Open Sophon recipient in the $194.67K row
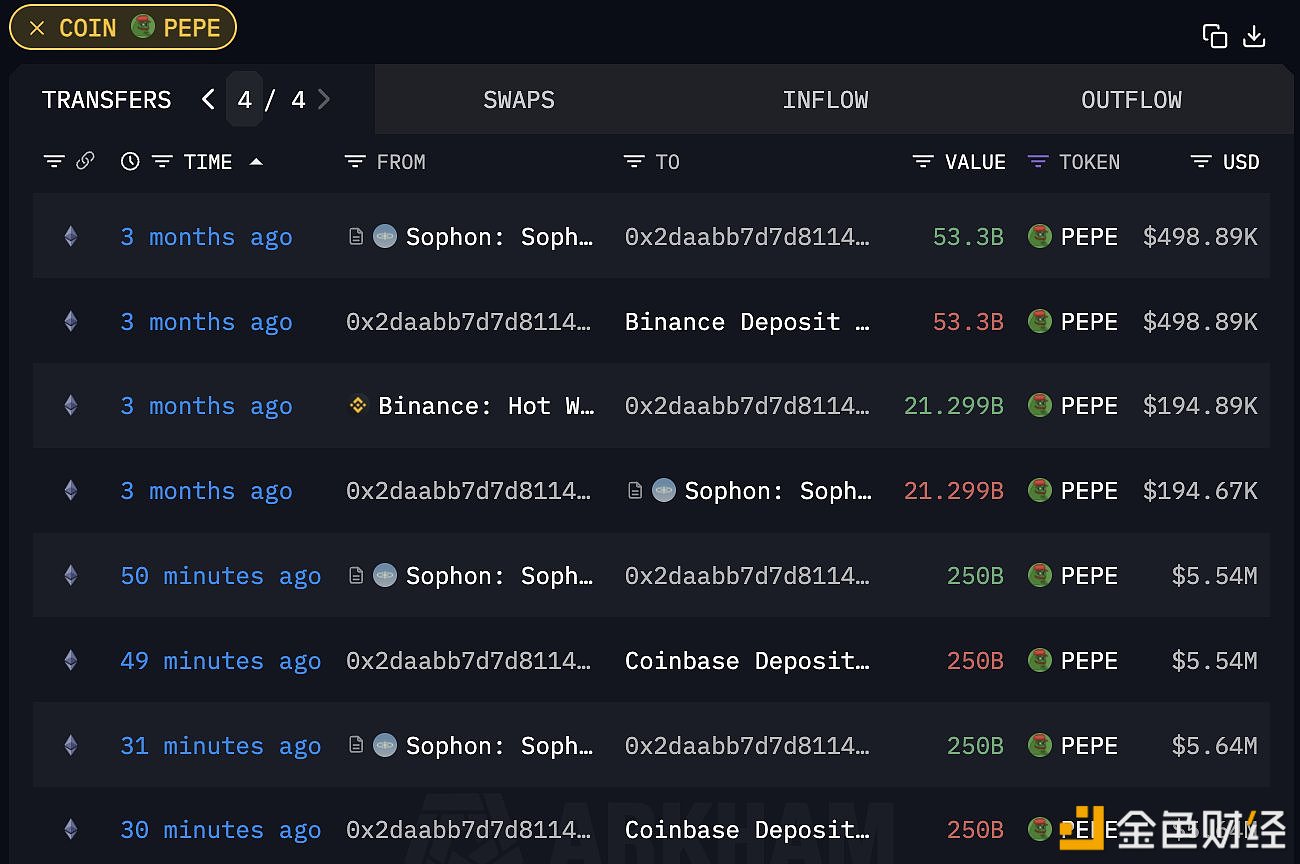 click(778, 491)
